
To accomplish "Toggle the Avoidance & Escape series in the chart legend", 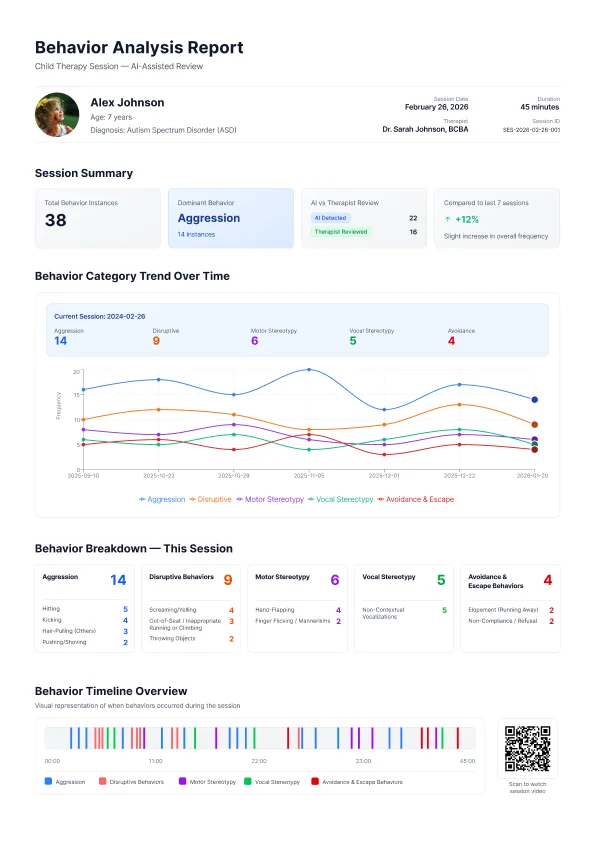I will (x=416, y=499).
